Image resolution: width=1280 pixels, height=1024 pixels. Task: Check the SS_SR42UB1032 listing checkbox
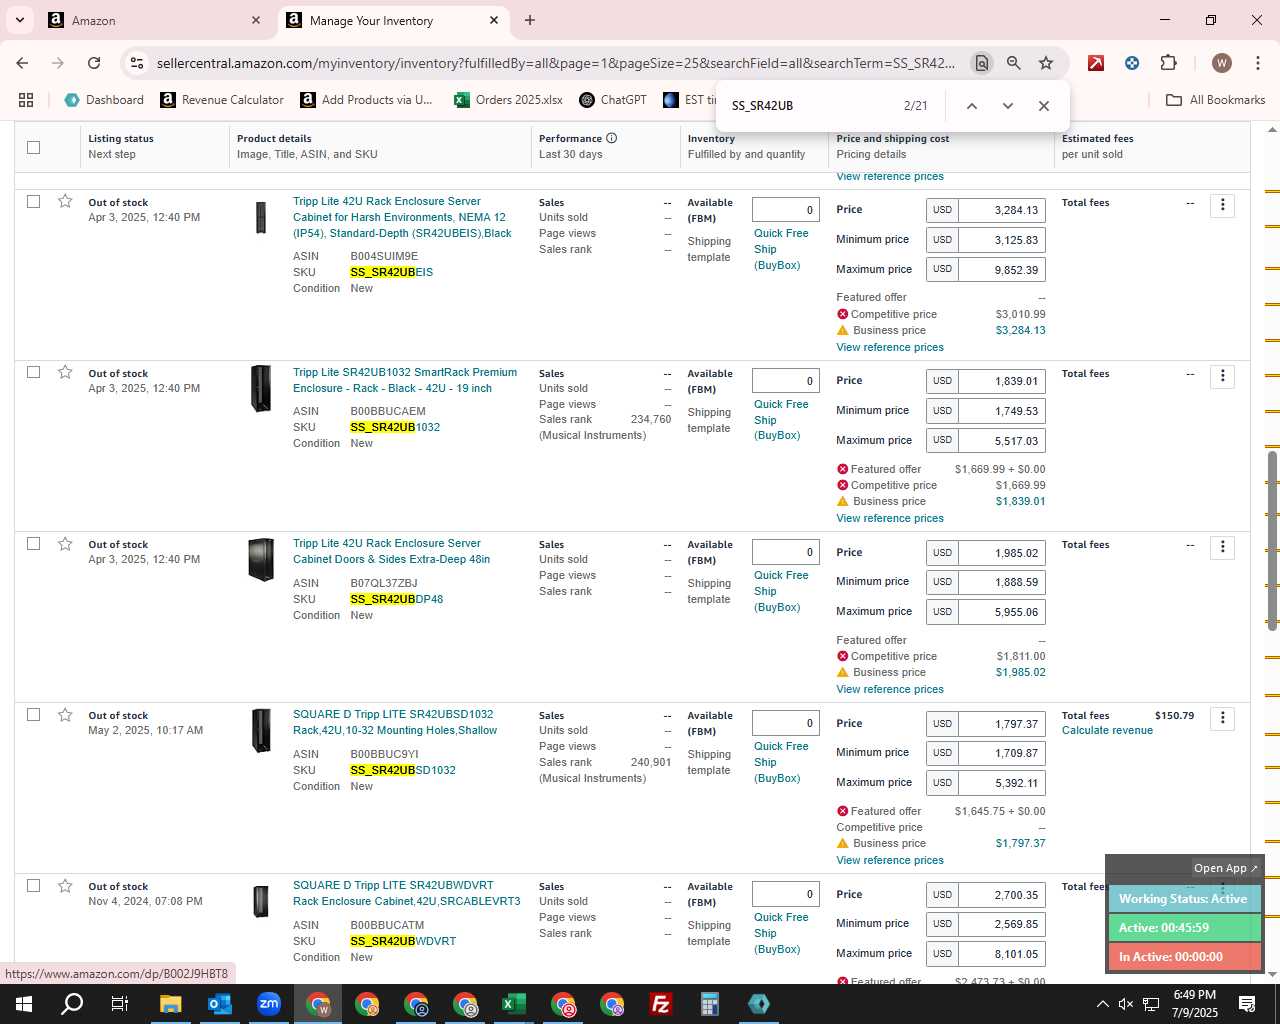coord(33,372)
